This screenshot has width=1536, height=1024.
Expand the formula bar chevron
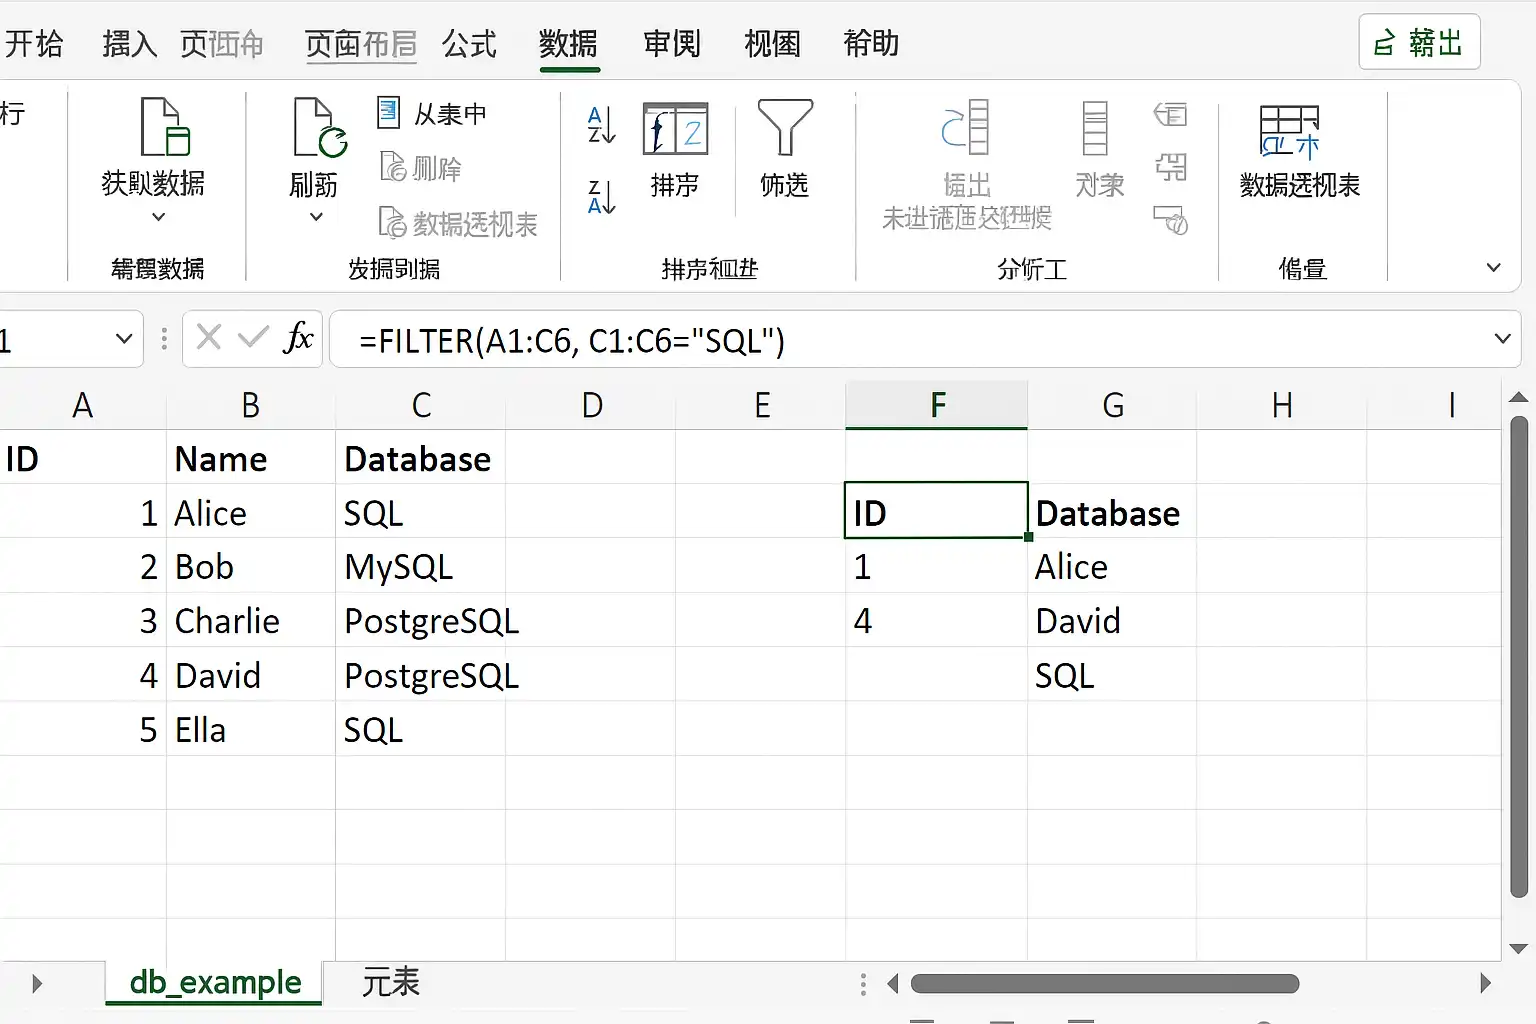pyautogui.click(x=1502, y=339)
